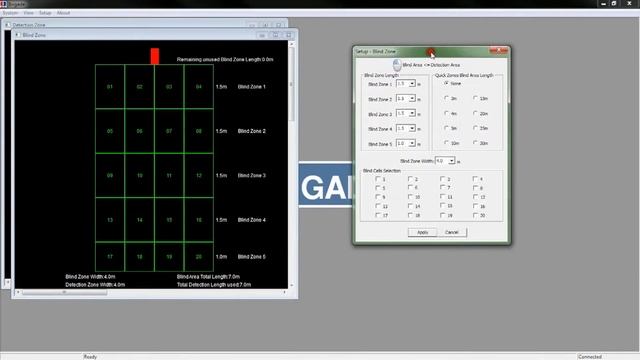Select the 20m quick blind area length
640x360 pixels.
pos(475,113)
